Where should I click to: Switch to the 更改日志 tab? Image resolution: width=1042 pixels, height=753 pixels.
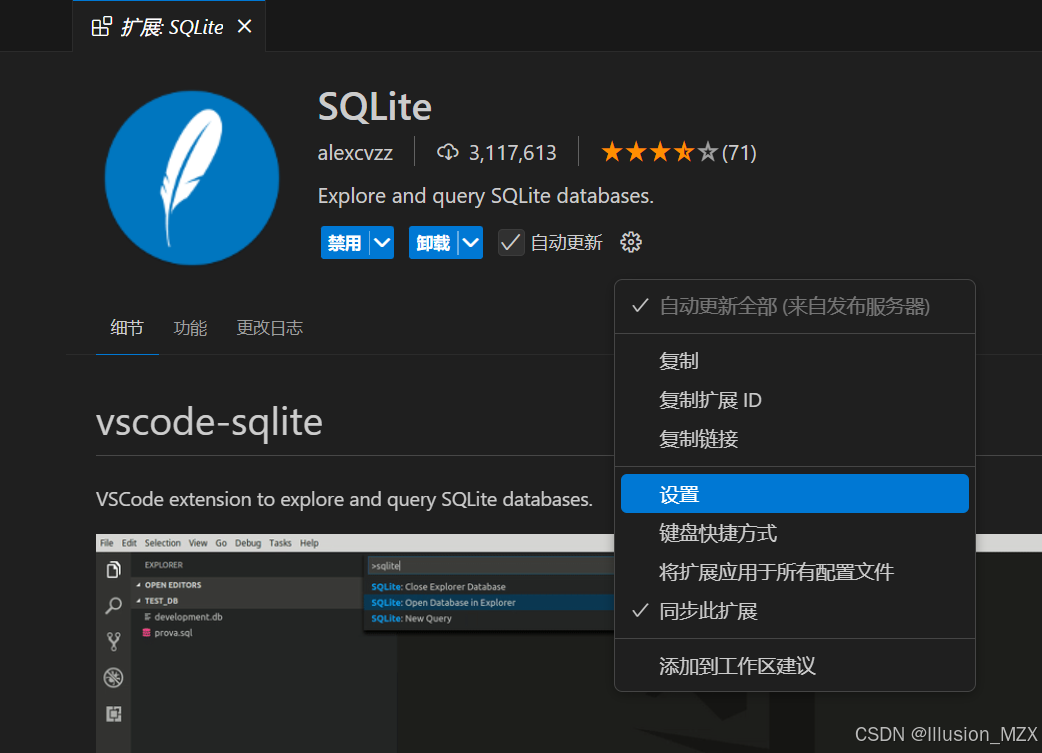(269, 328)
